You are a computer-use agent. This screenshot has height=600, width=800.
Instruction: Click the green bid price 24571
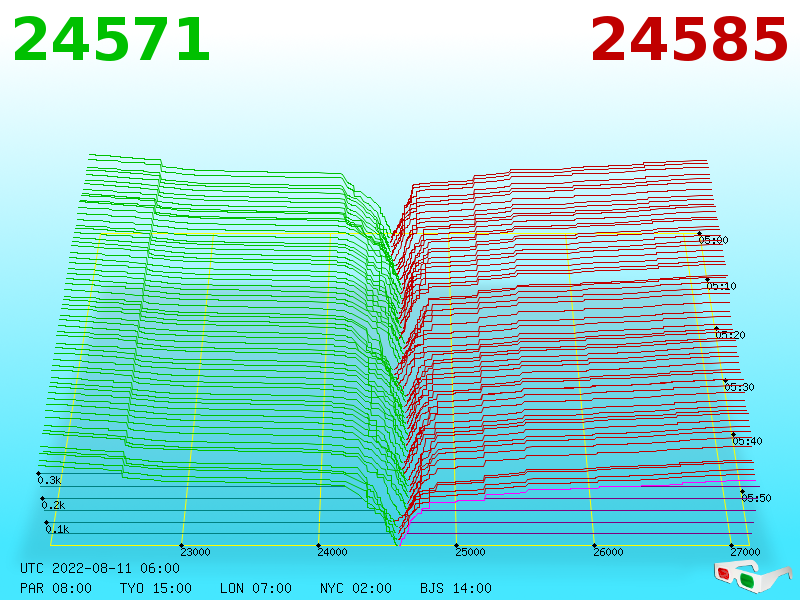point(111,39)
